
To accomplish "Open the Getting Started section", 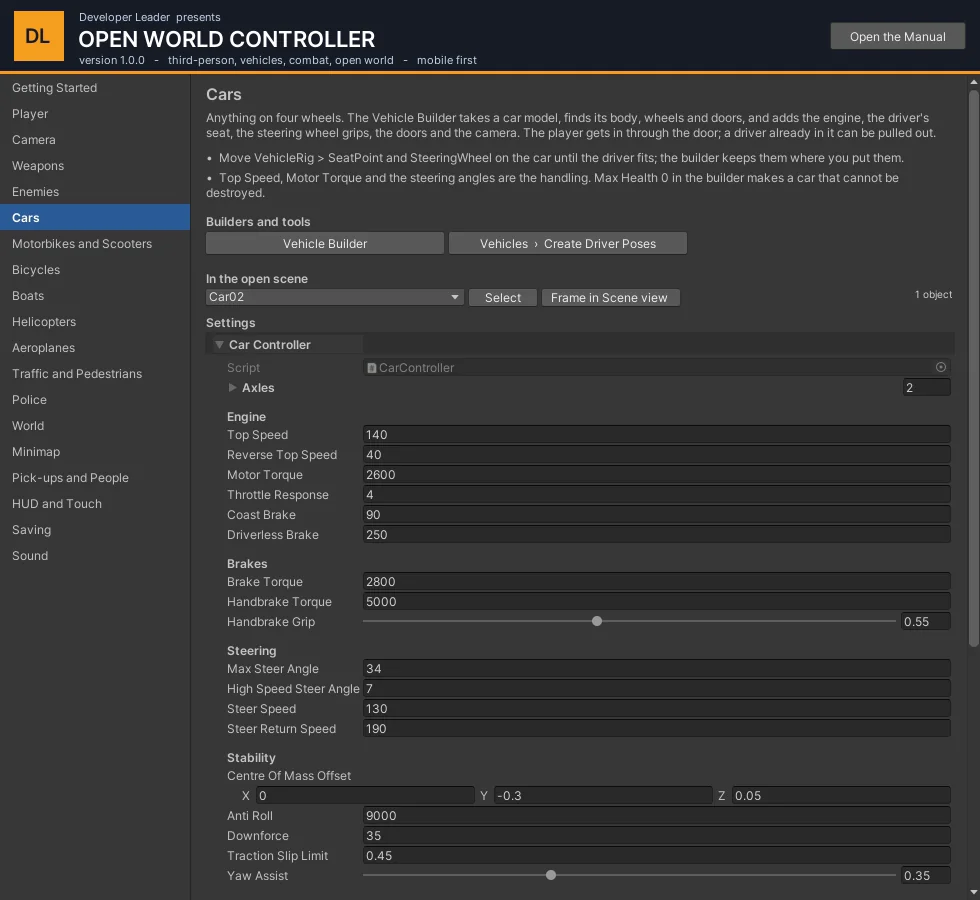I will pos(95,88).
